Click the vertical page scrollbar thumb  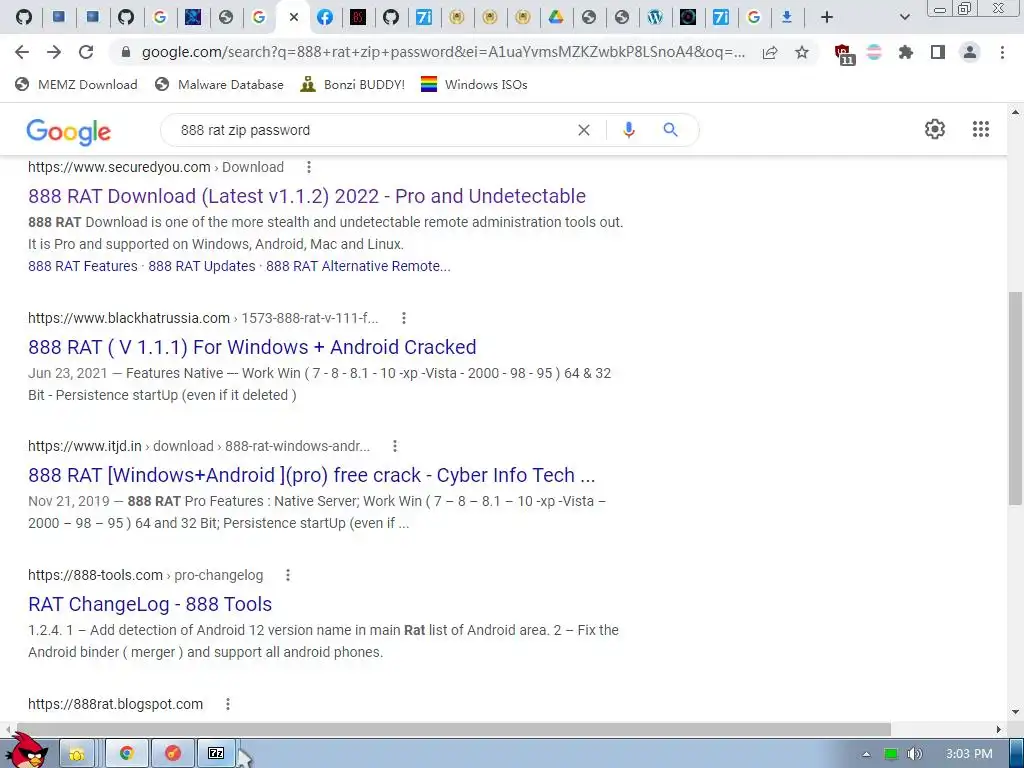coord(1015,398)
